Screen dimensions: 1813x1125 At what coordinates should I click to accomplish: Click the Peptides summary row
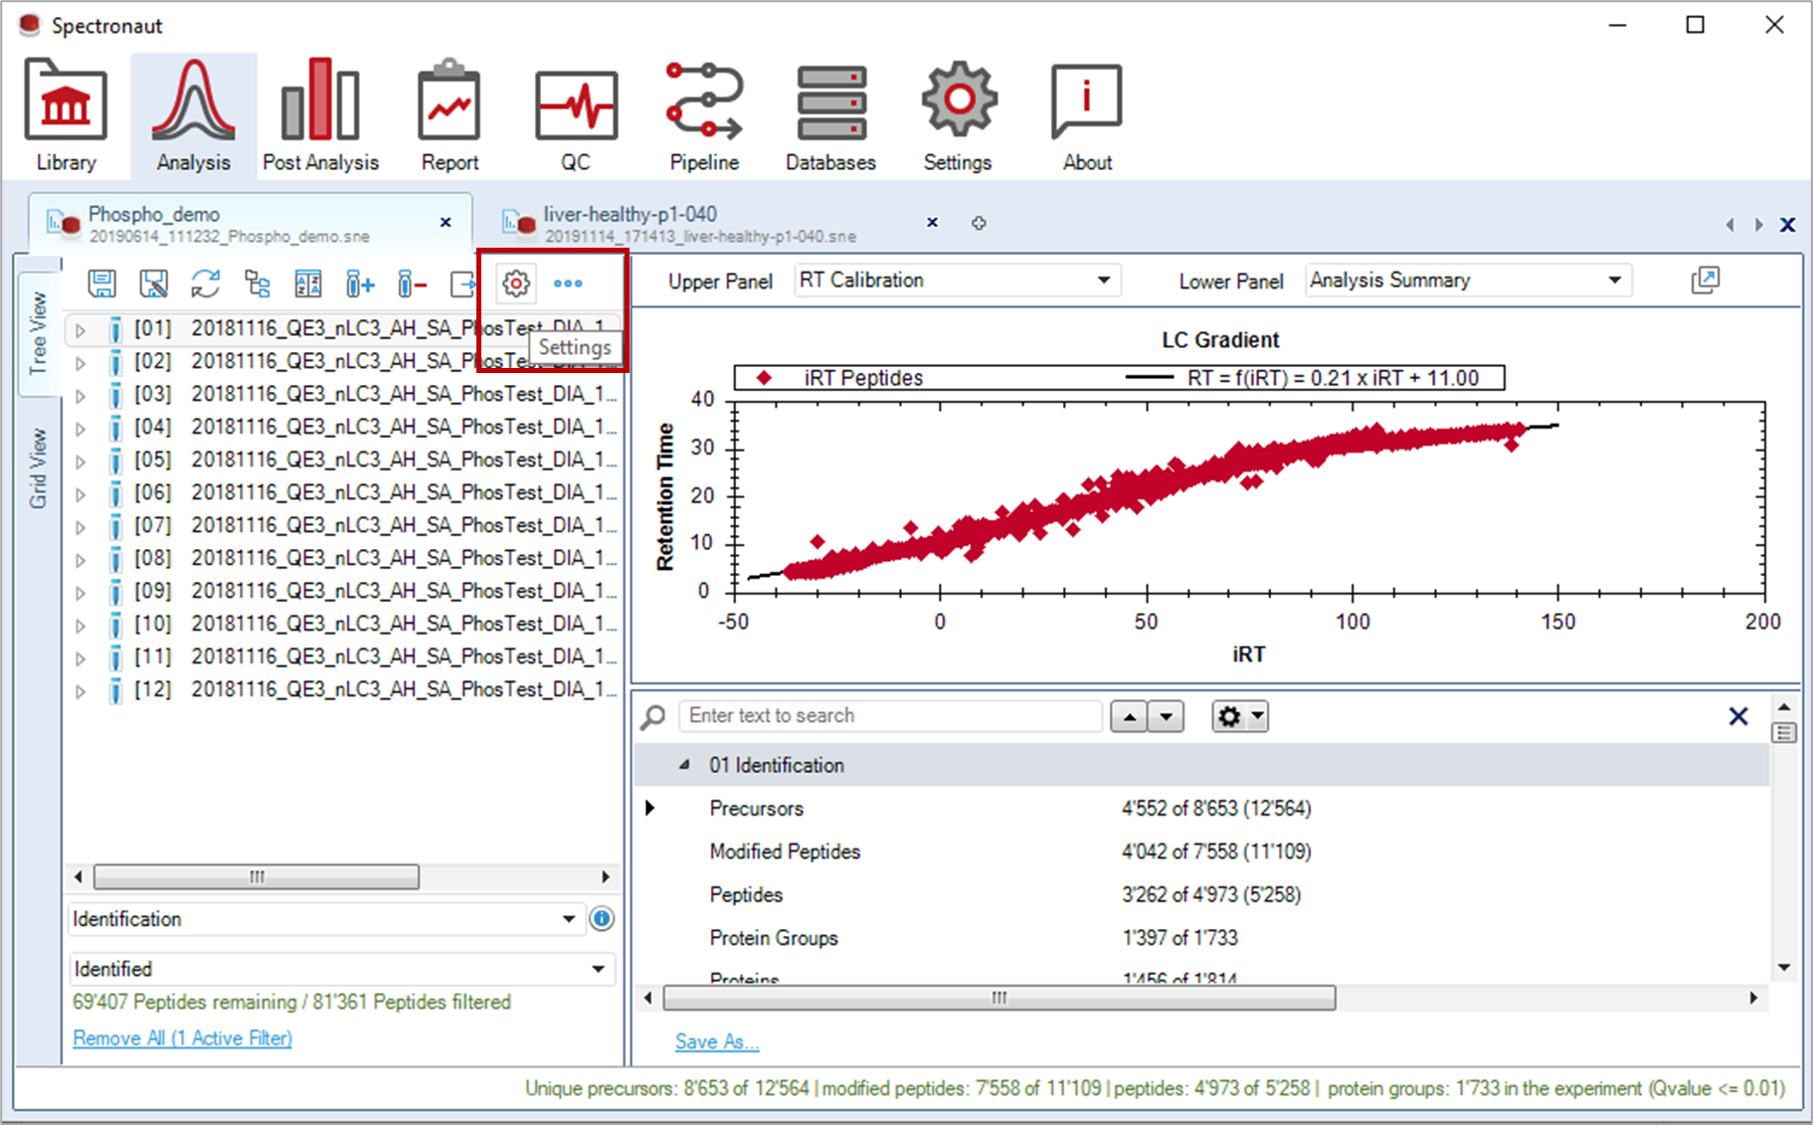click(1202, 895)
